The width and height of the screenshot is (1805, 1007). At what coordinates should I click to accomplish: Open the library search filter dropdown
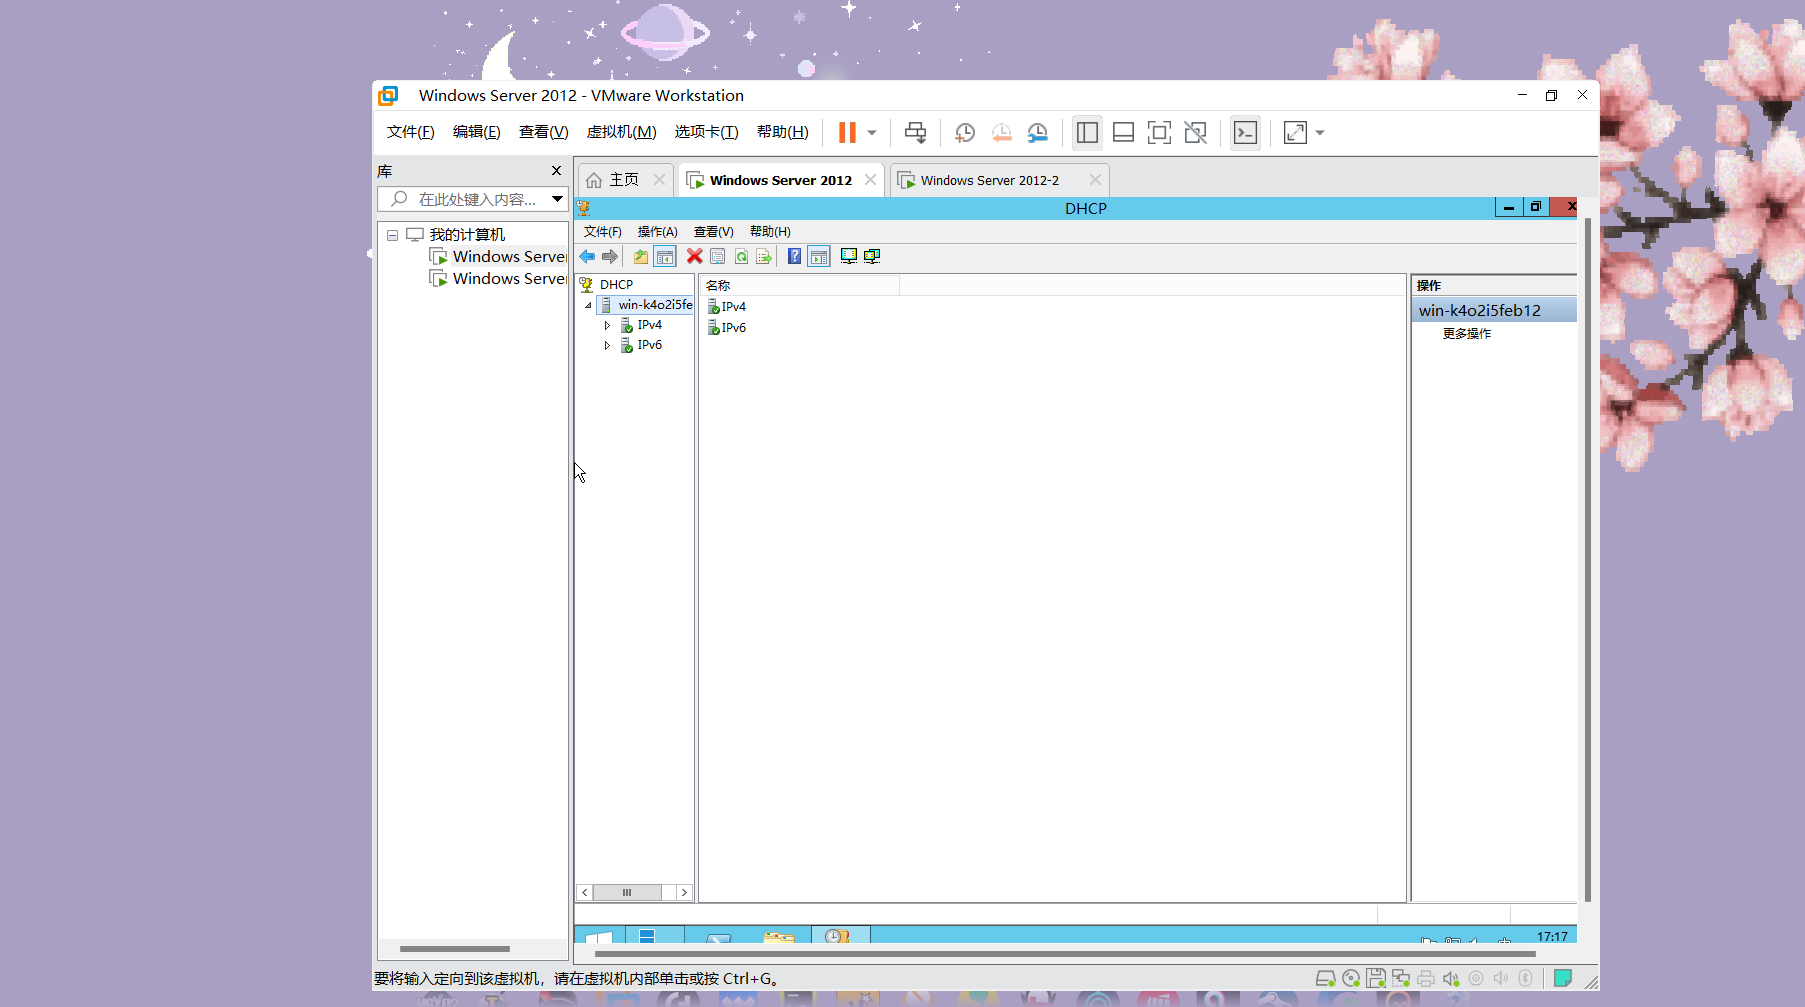[557, 199]
